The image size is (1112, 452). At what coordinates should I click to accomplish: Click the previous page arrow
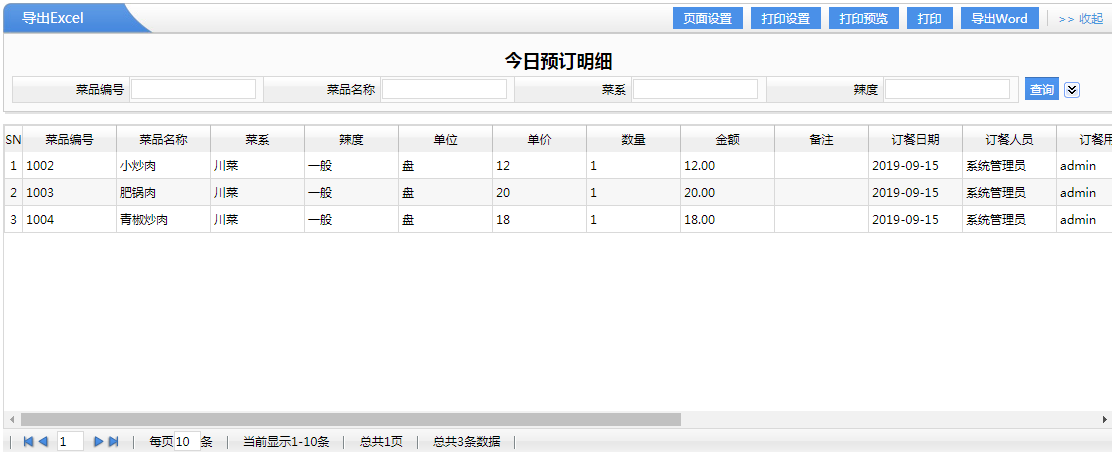(43, 441)
